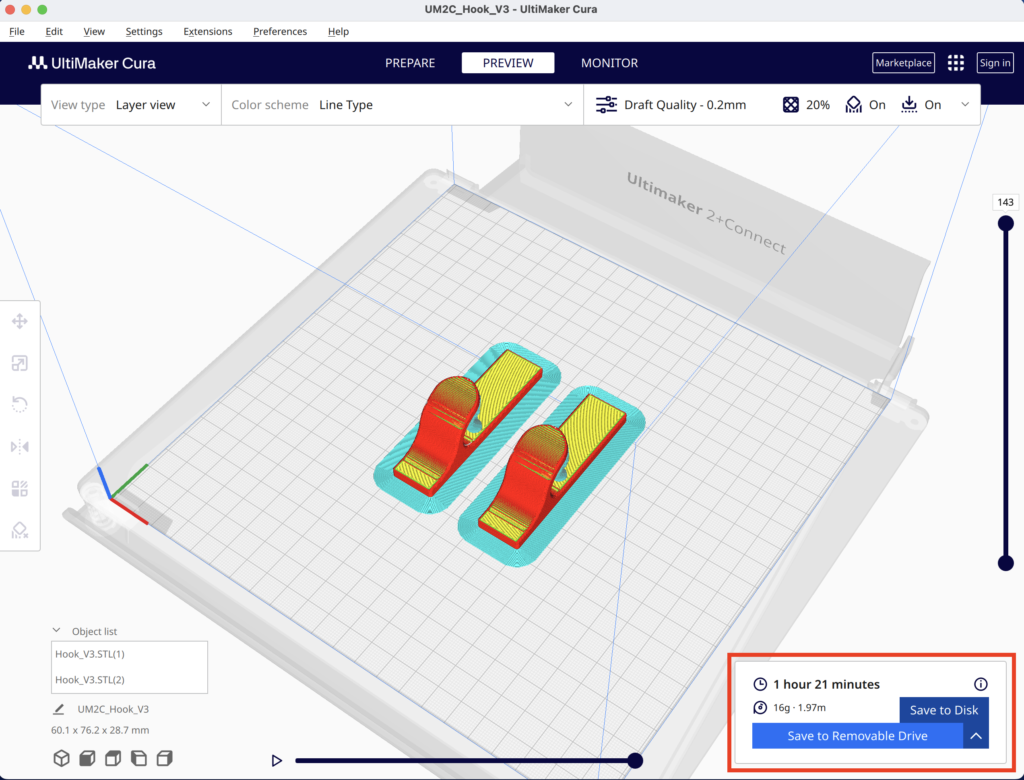Open the Edit menu
The image size is (1024, 780).
(x=54, y=31)
